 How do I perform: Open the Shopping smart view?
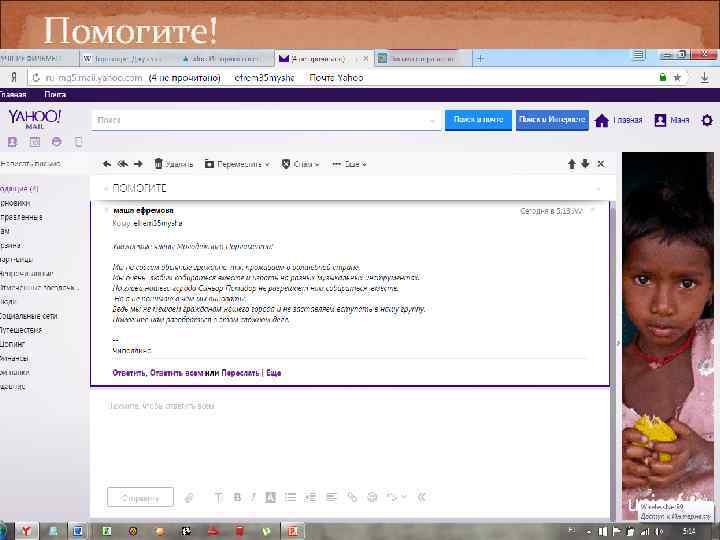[x=13, y=344]
